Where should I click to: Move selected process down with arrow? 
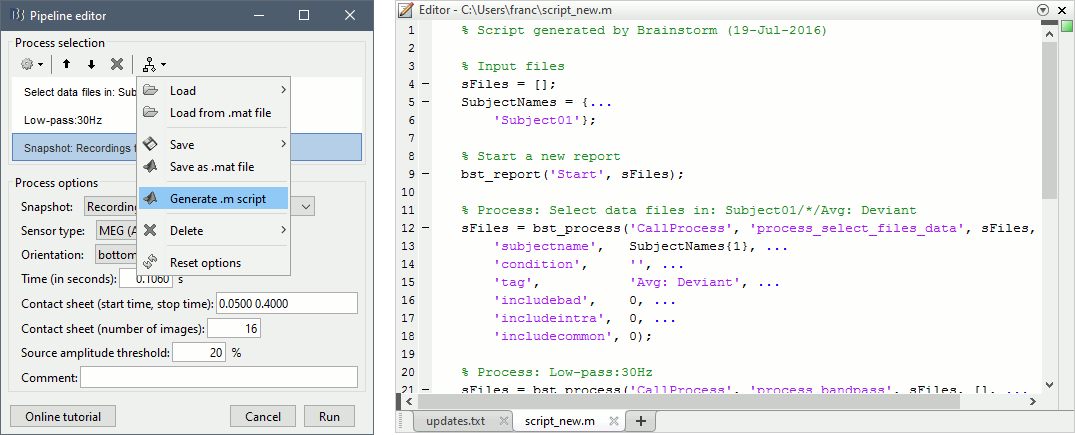tap(91, 64)
